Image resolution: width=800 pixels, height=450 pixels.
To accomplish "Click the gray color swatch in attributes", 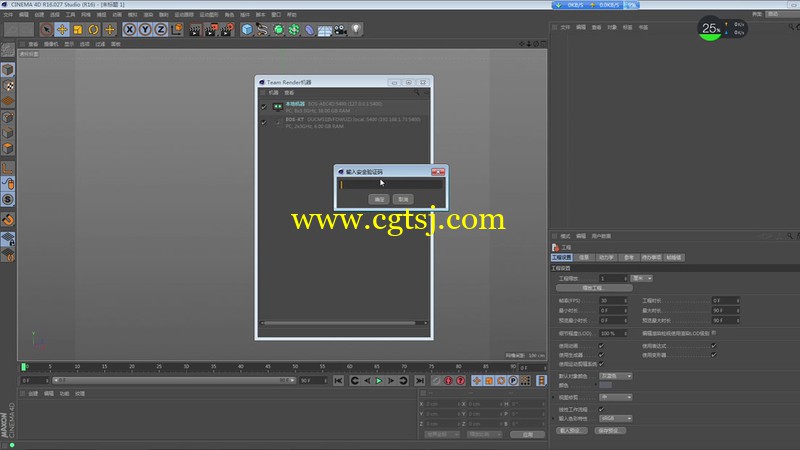I will (x=606, y=385).
